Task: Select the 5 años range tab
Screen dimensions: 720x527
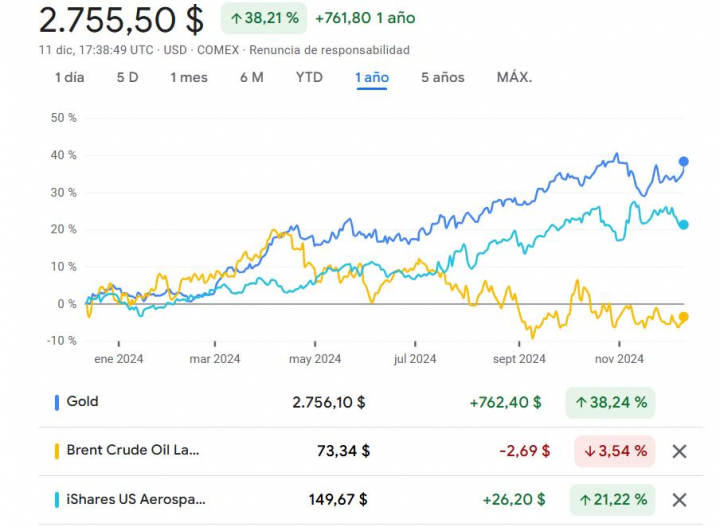Action: [442, 77]
